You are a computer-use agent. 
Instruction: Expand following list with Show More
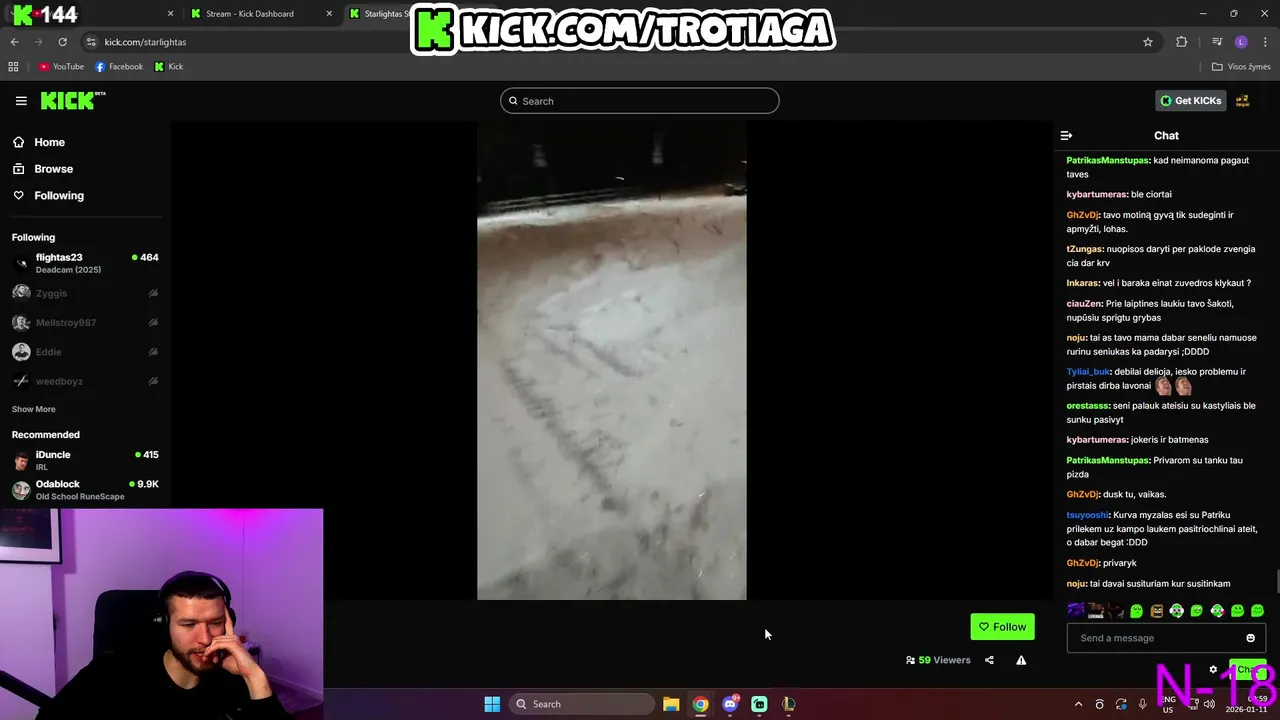[x=33, y=409]
